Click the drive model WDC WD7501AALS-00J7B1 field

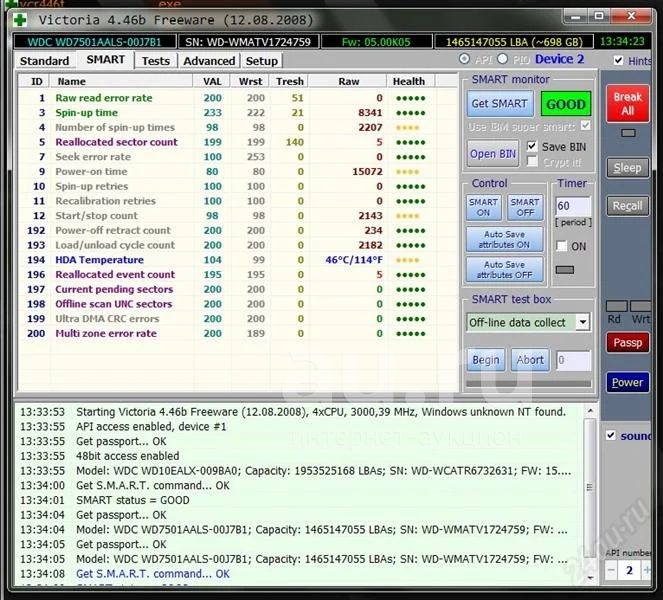tap(94, 42)
